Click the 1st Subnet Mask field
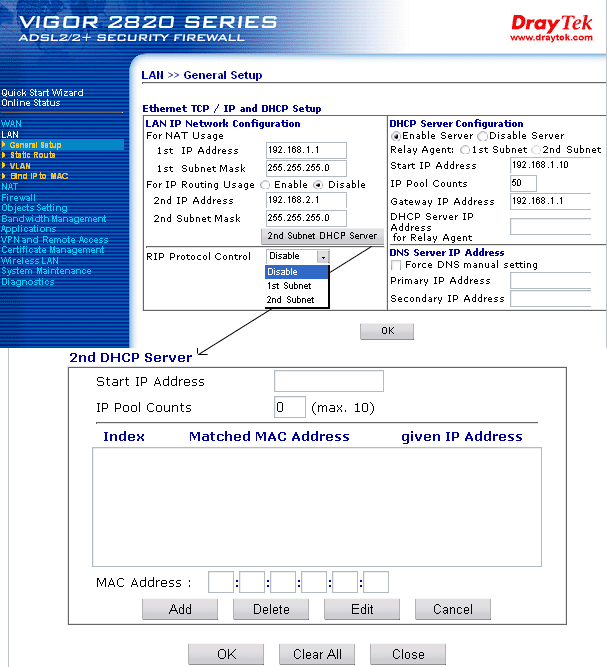Image resolution: width=607 pixels, height=667 pixels. (306, 168)
